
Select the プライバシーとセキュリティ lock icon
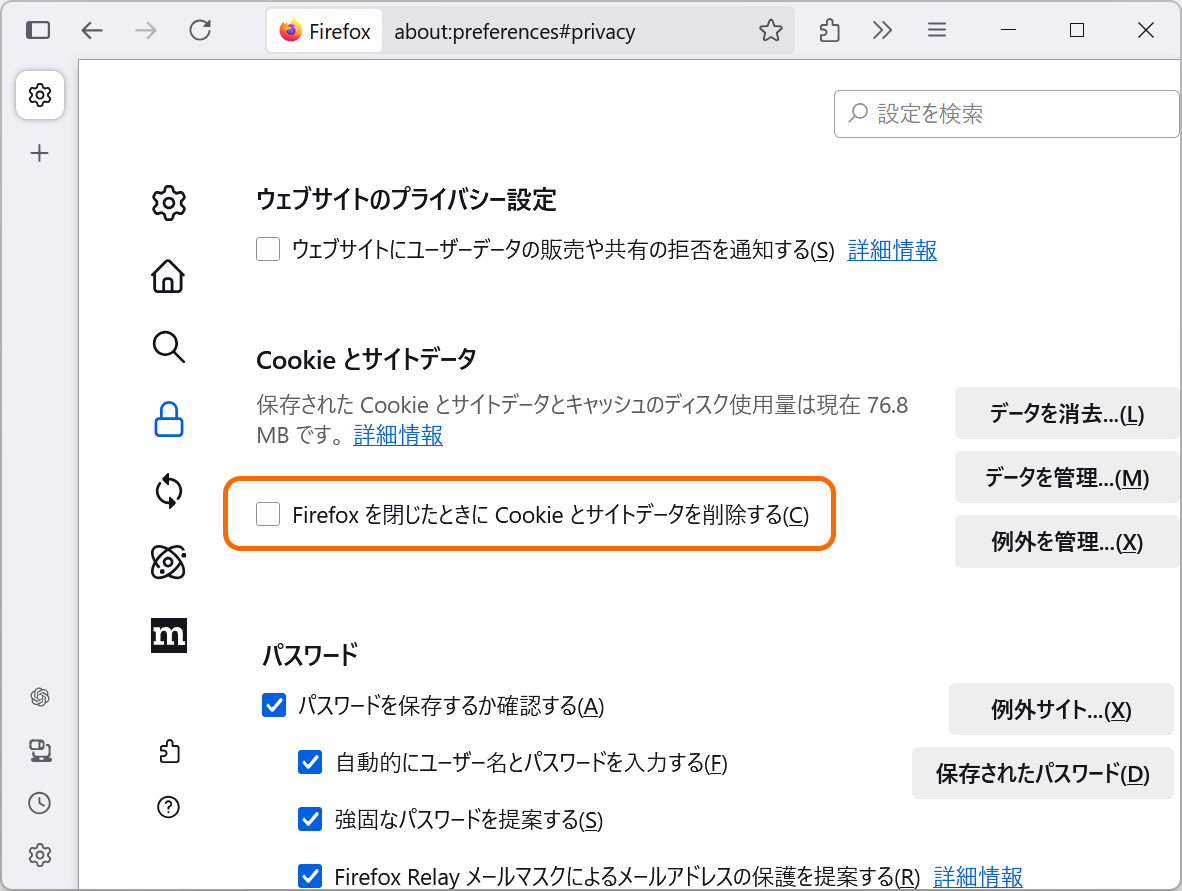(x=169, y=420)
